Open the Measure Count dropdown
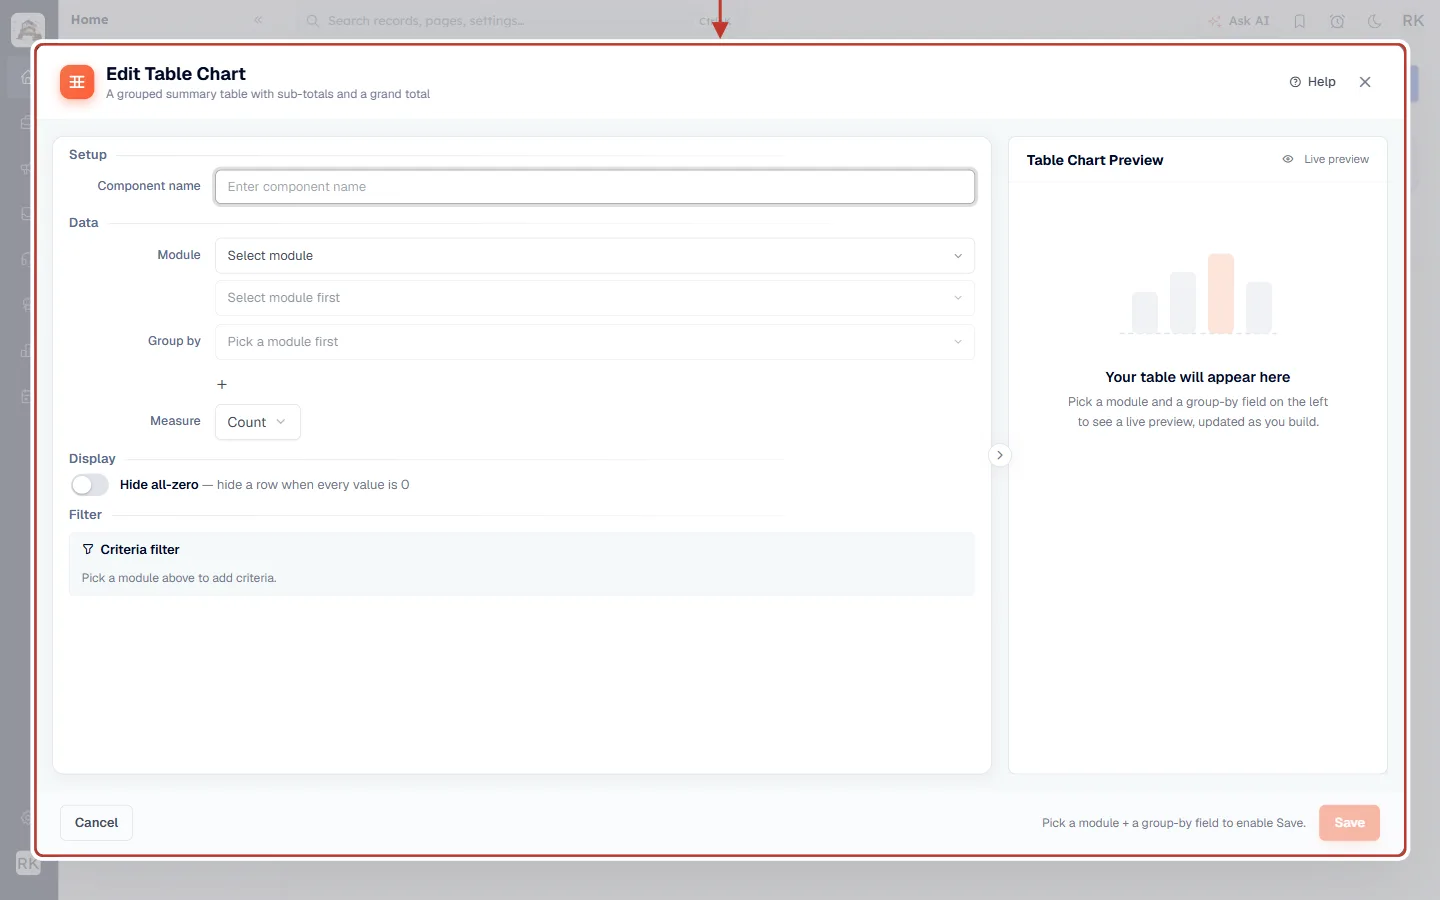The image size is (1440, 900). pos(257,422)
